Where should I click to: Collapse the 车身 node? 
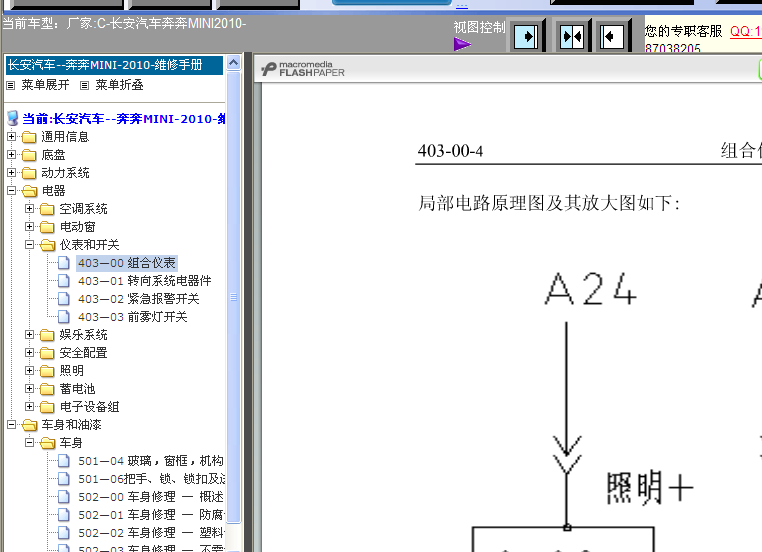click(29, 443)
